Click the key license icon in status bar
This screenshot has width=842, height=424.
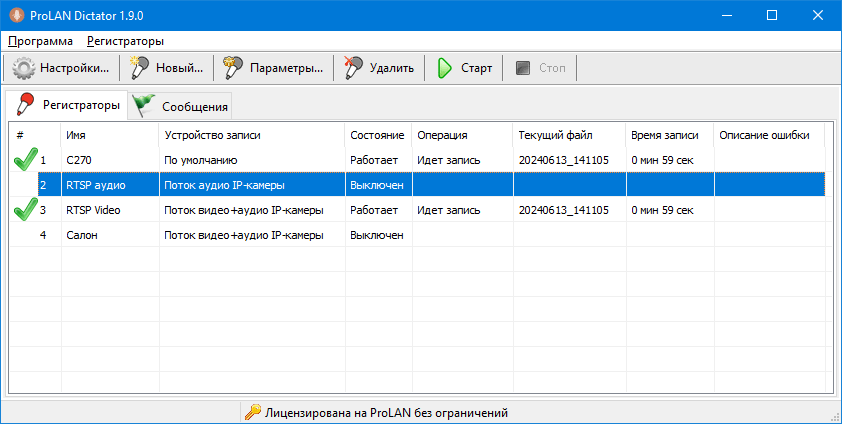point(253,412)
